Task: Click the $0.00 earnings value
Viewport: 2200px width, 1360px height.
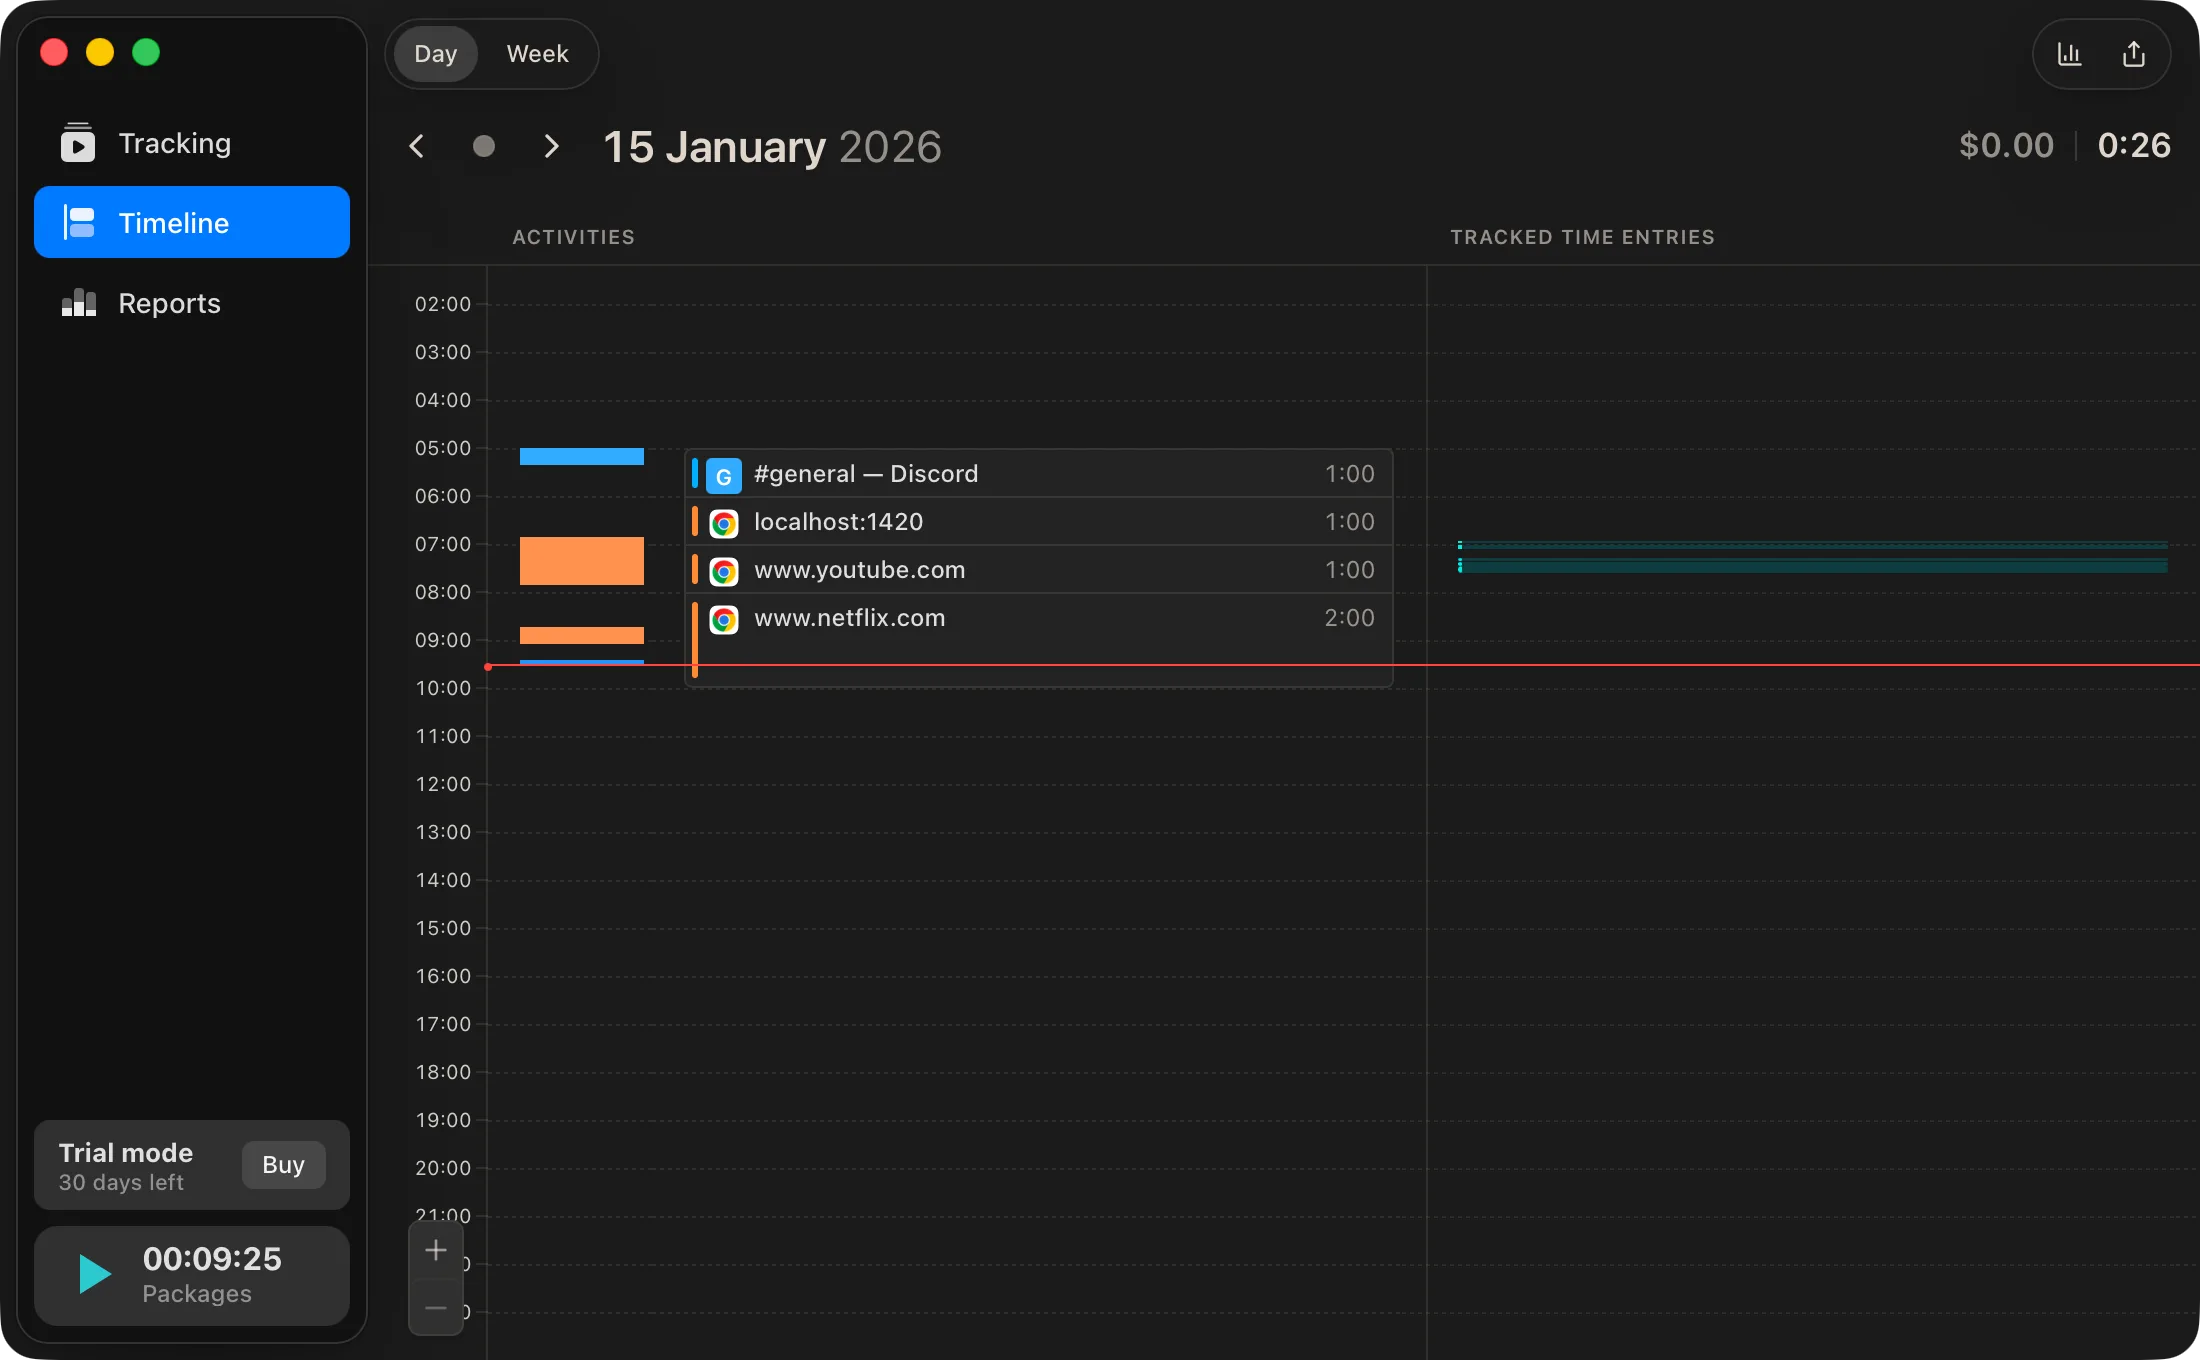Action: coord(2006,146)
